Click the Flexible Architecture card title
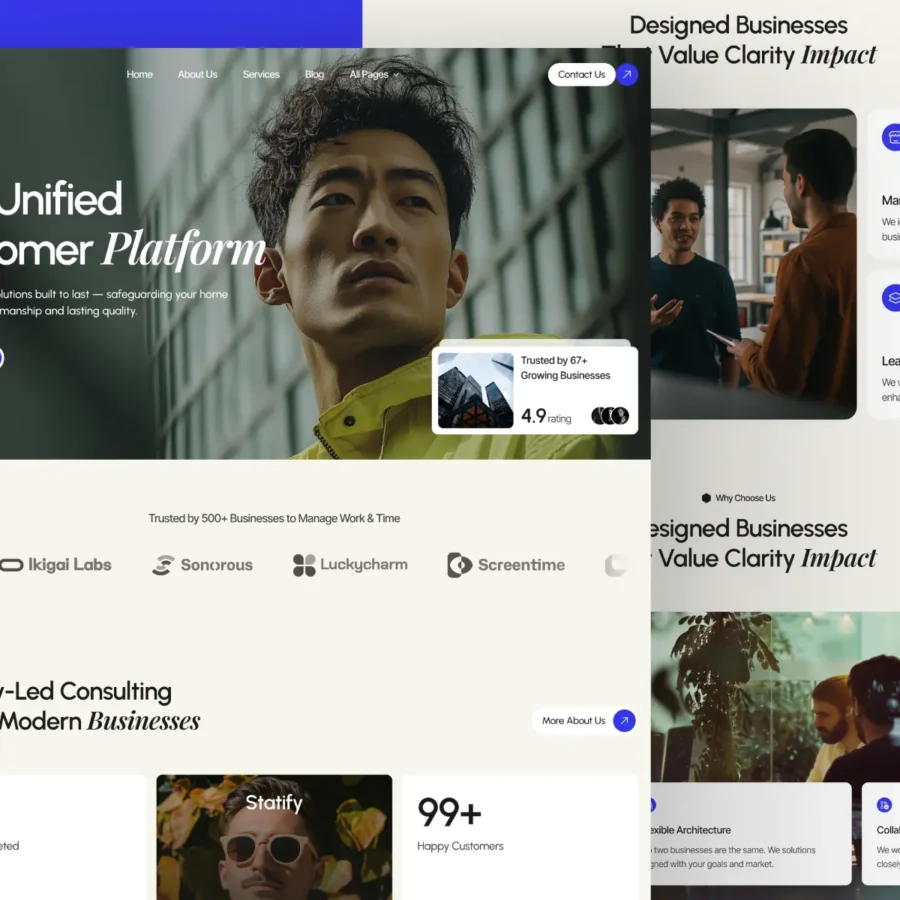The image size is (900, 900). pos(690,830)
